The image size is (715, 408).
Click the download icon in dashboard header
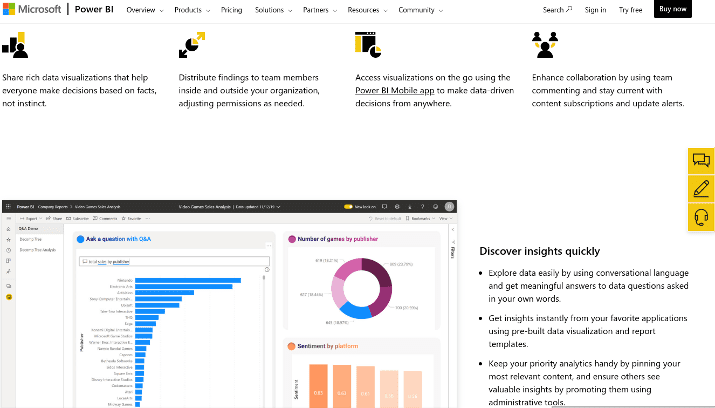coord(410,207)
